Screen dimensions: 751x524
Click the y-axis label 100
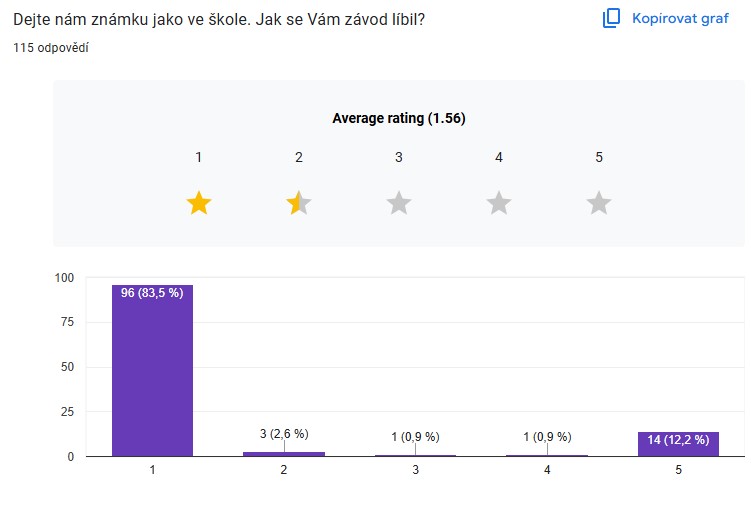(65, 278)
